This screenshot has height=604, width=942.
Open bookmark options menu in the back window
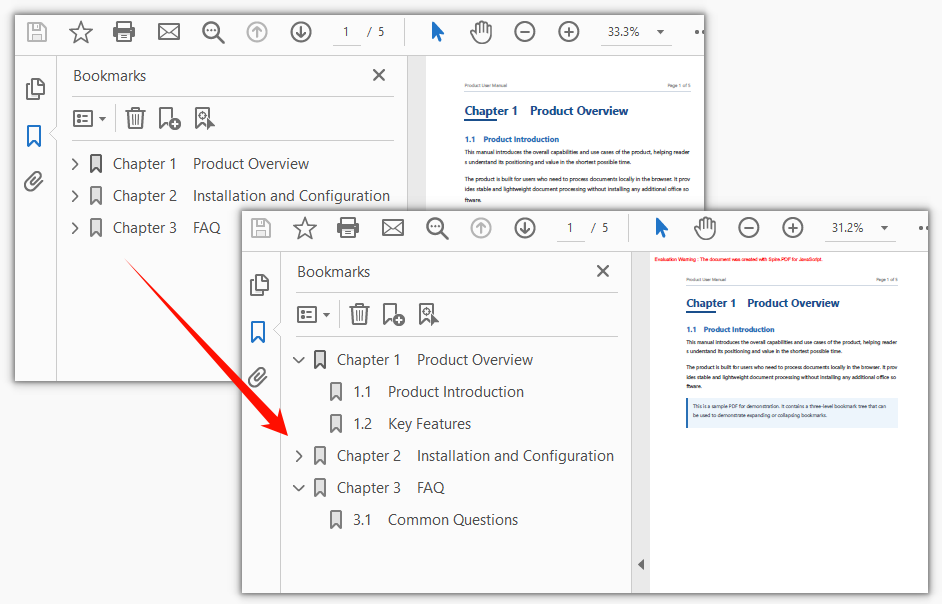[89, 118]
